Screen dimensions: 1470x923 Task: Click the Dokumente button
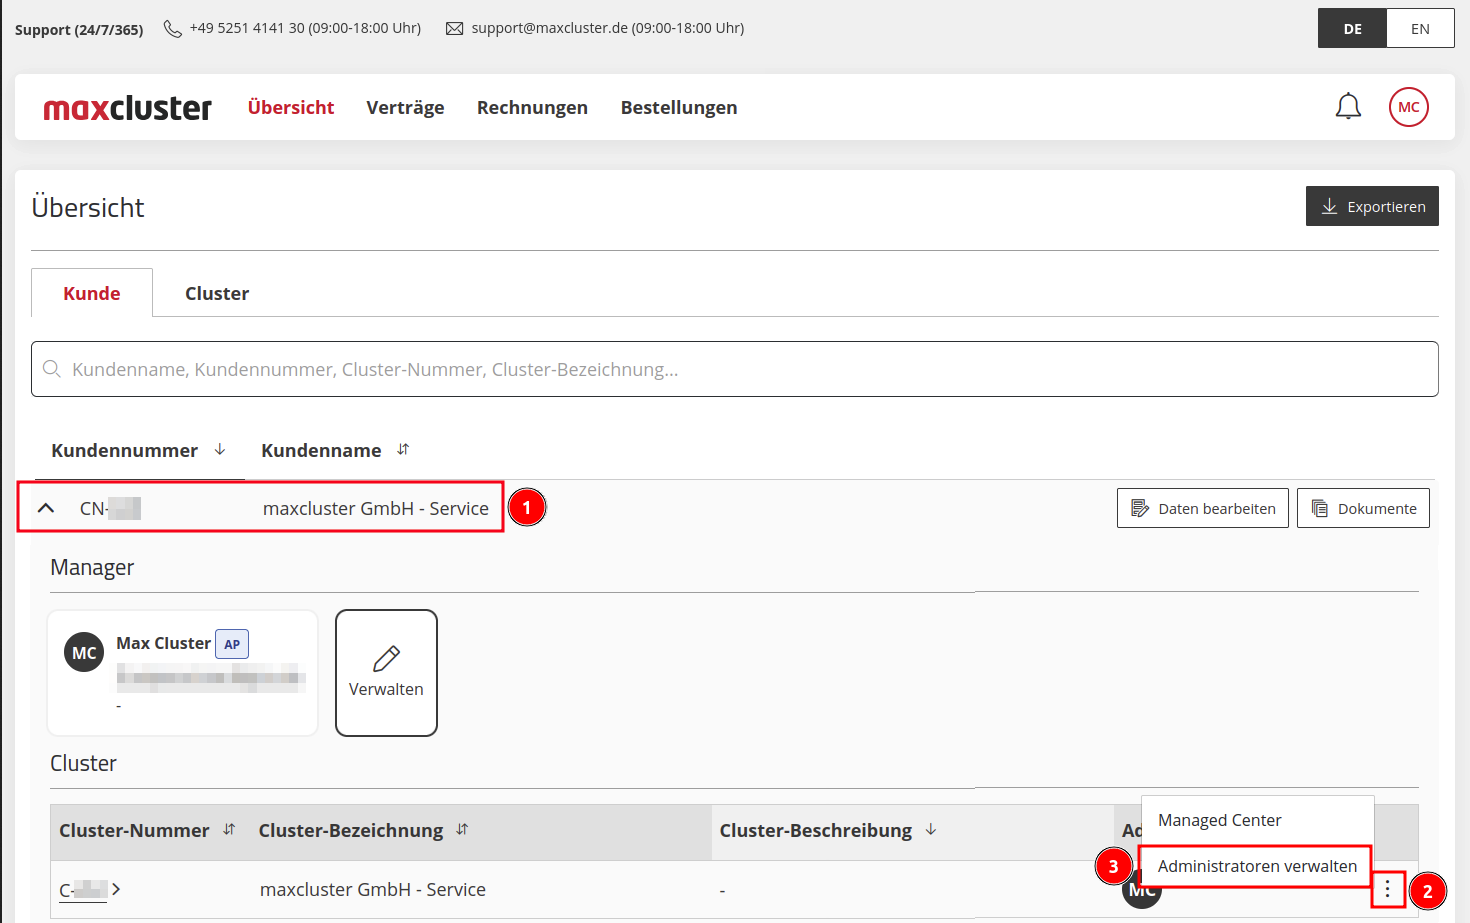pyautogui.click(x=1363, y=508)
